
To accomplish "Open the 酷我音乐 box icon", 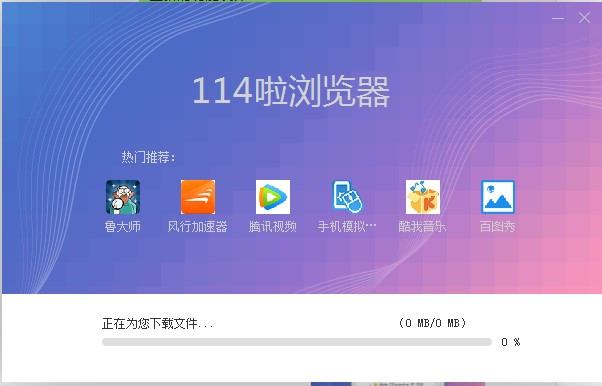I will coord(423,197).
